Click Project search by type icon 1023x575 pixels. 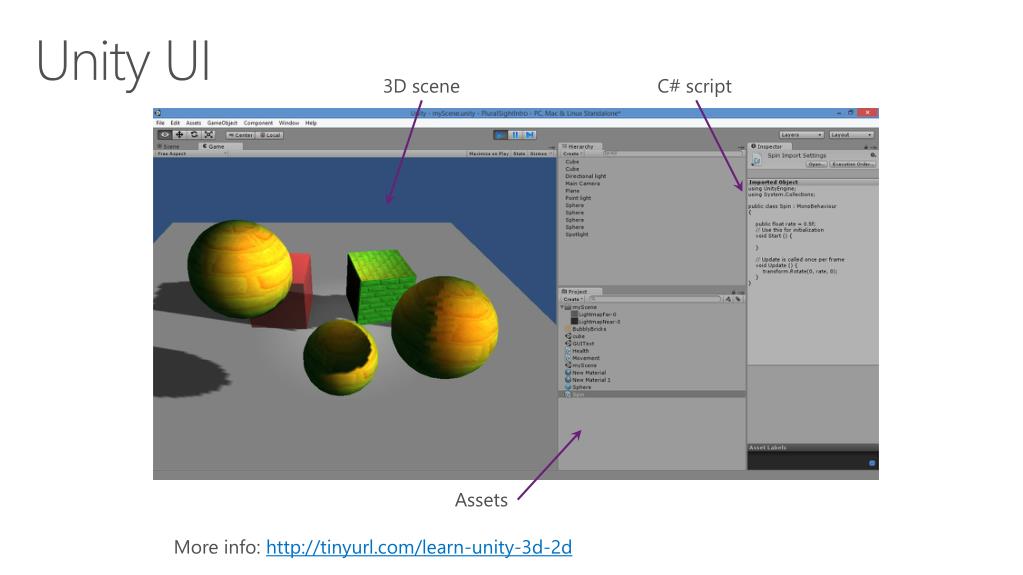pyautogui.click(x=728, y=299)
